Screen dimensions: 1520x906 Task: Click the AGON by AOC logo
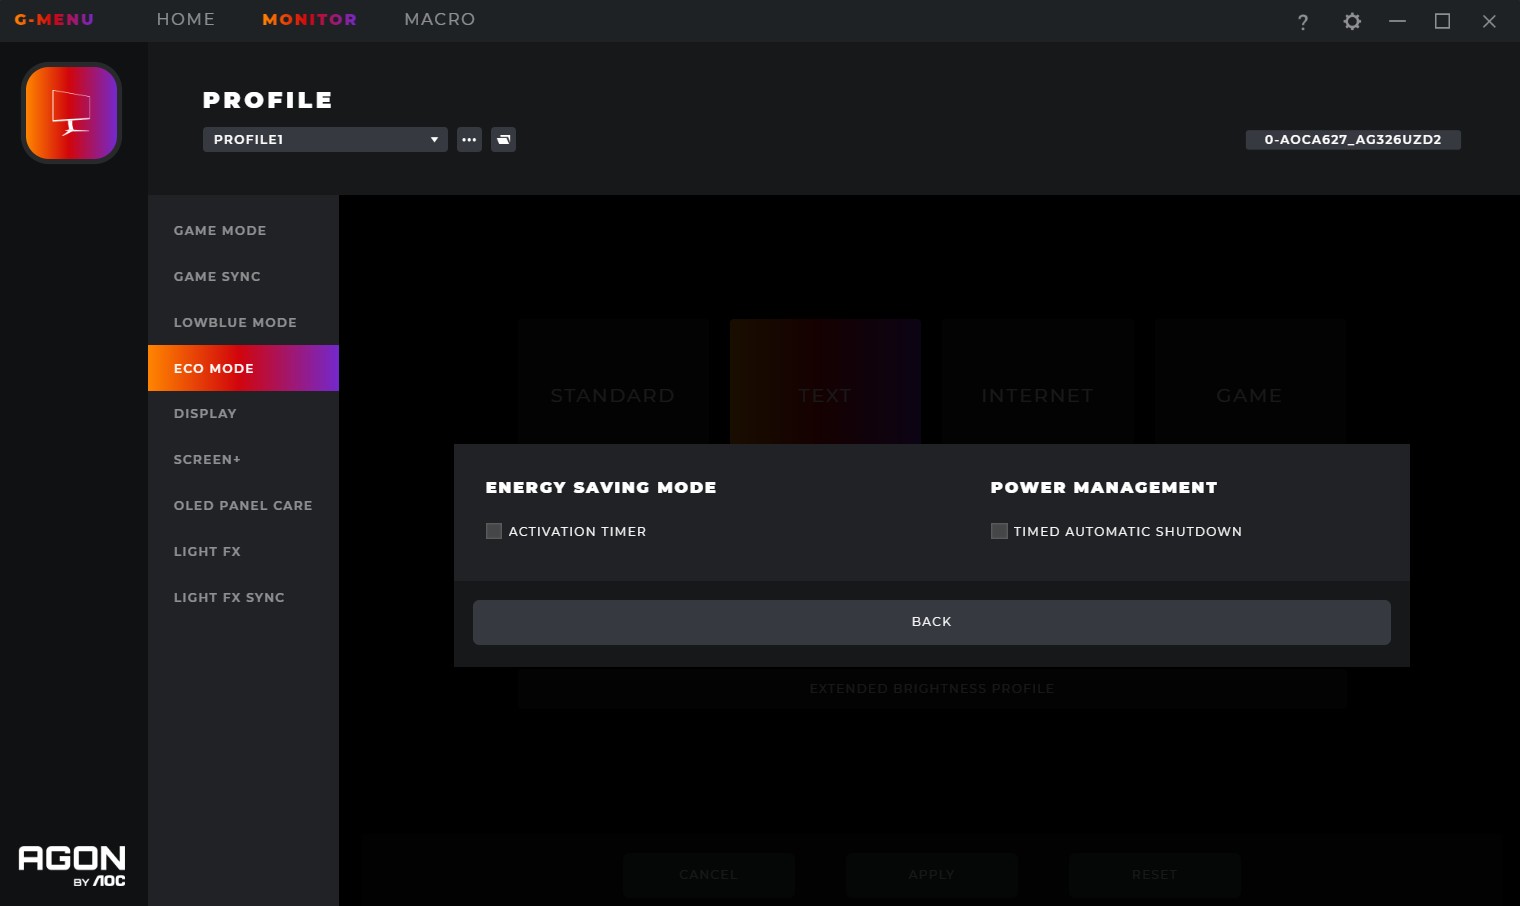pyautogui.click(x=72, y=865)
